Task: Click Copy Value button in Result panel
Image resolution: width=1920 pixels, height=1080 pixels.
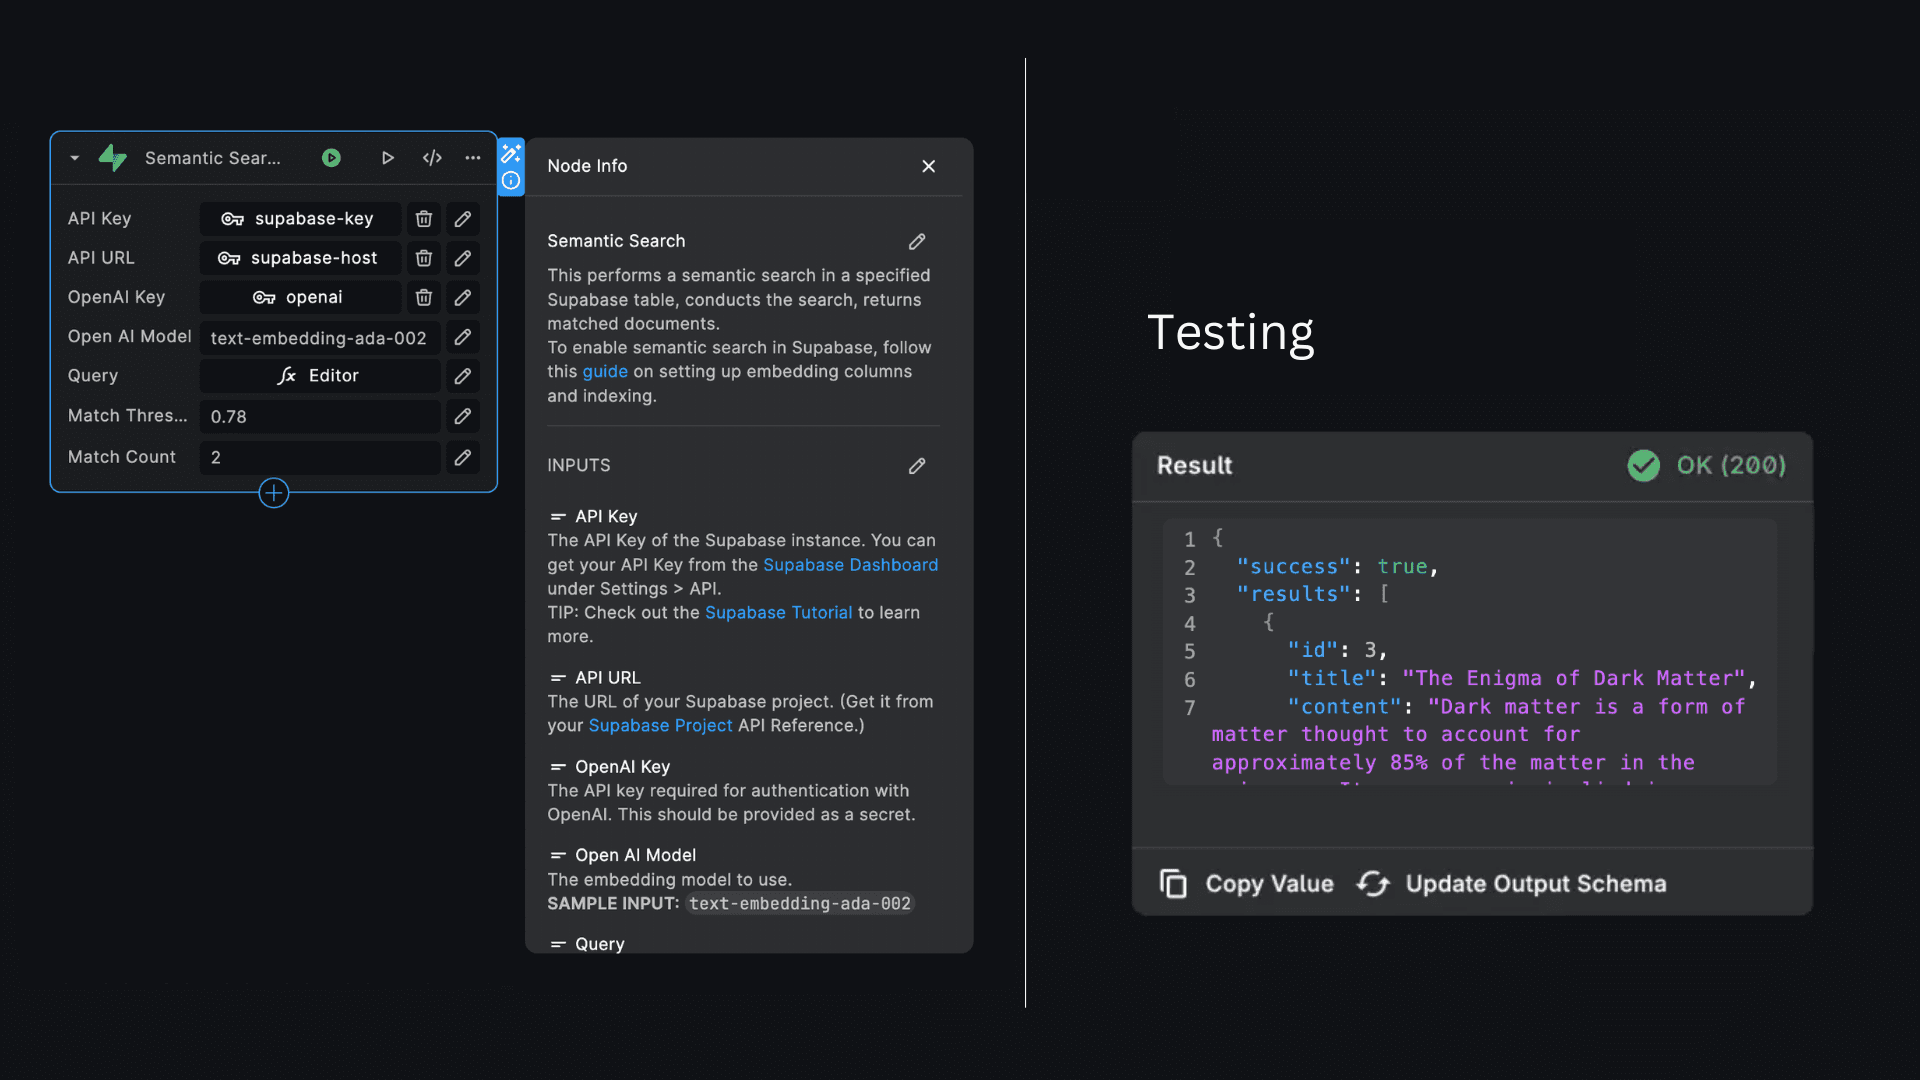Action: (x=1245, y=884)
